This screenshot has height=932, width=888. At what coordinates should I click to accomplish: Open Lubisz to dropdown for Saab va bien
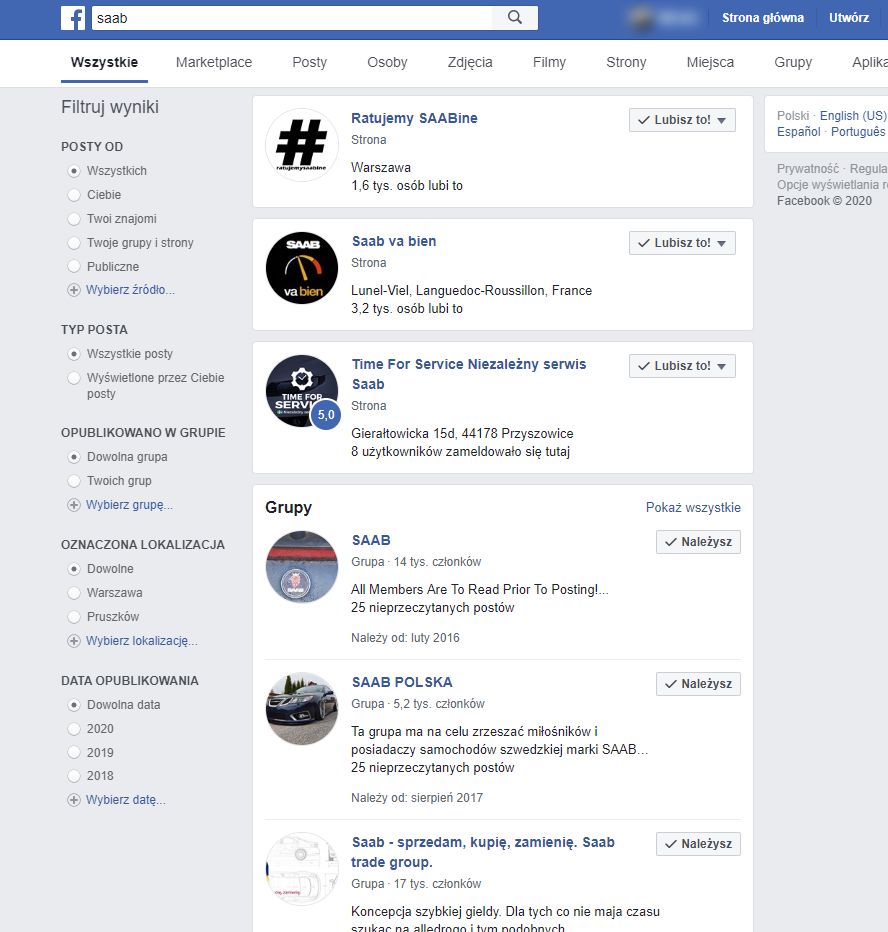tap(682, 243)
